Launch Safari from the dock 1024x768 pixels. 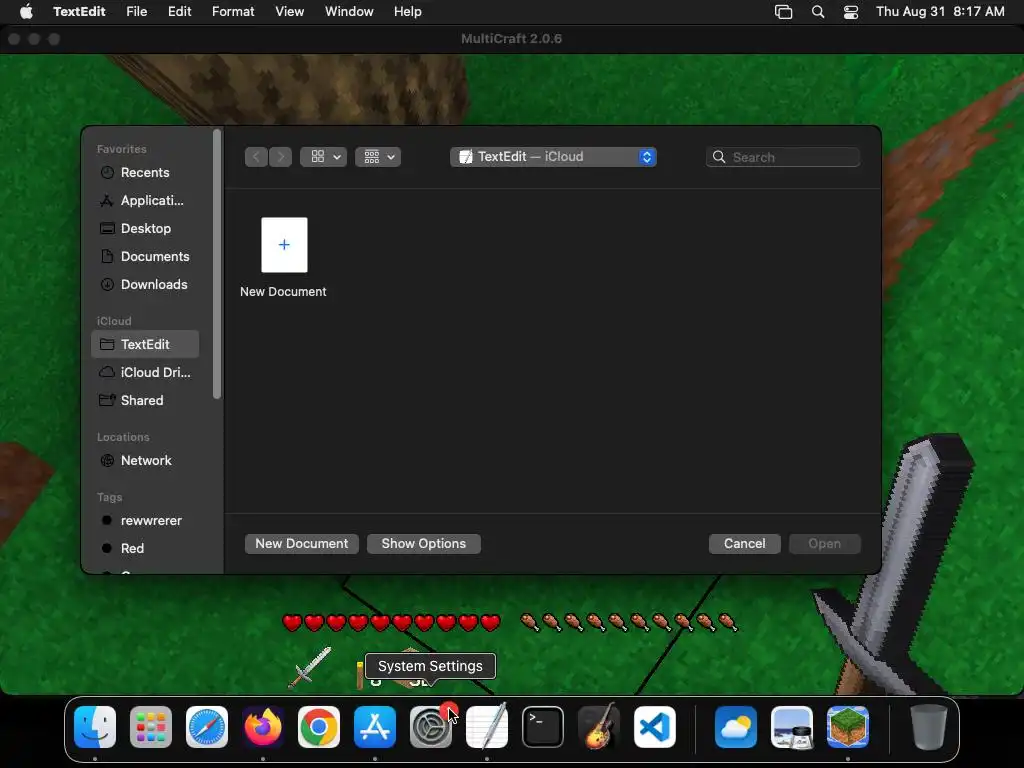207,727
